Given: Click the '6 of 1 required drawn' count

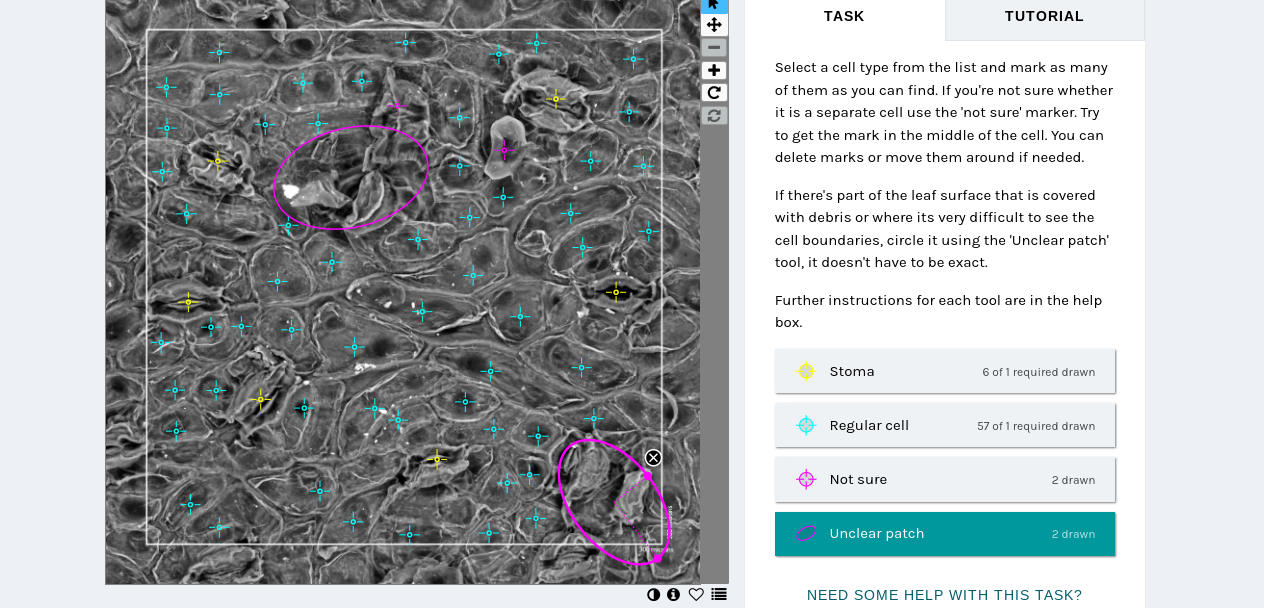Looking at the screenshot, I should pos(1038,372).
